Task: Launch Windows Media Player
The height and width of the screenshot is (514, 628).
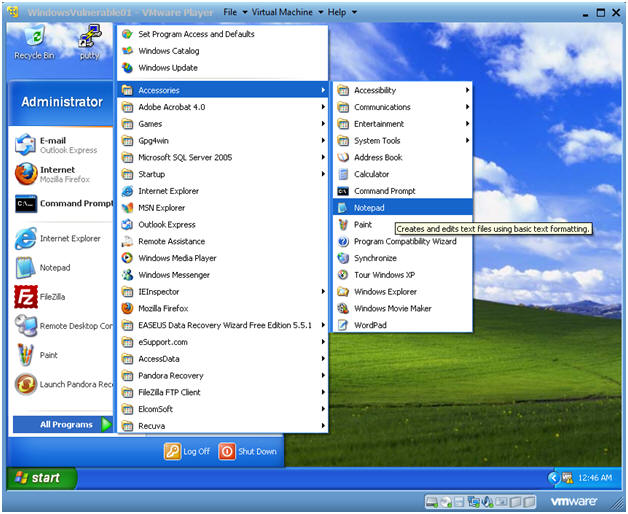Action: [223, 258]
